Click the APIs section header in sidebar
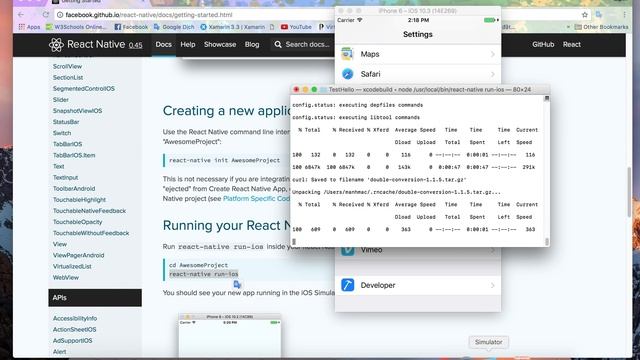This screenshot has width=640, height=360. click(95, 298)
